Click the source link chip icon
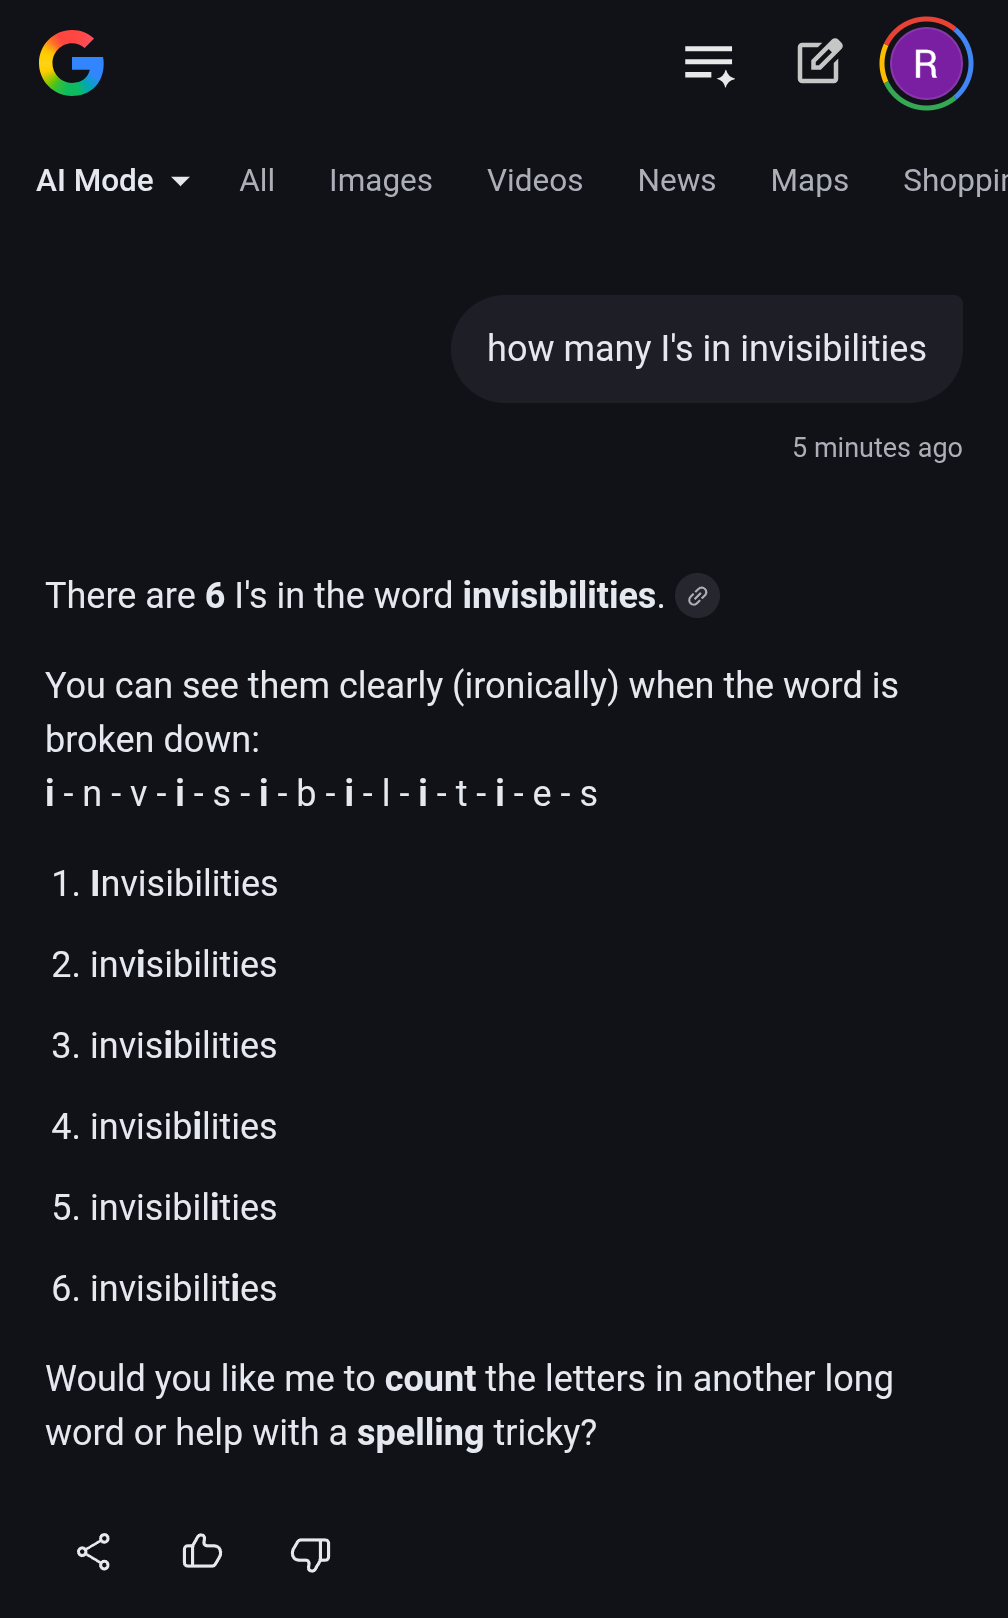 point(697,596)
